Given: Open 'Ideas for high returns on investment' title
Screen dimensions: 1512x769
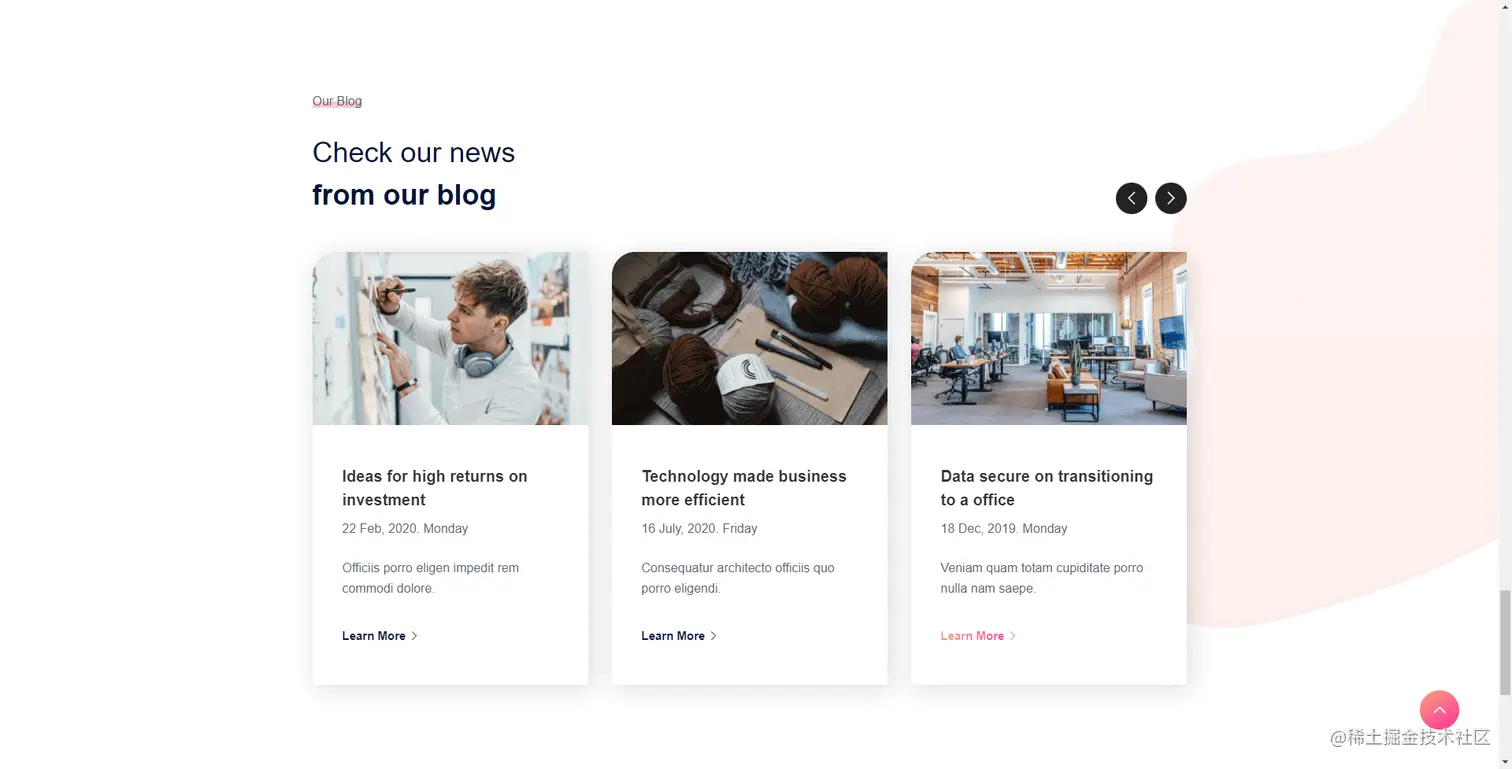Looking at the screenshot, I should pyautogui.click(x=435, y=488).
